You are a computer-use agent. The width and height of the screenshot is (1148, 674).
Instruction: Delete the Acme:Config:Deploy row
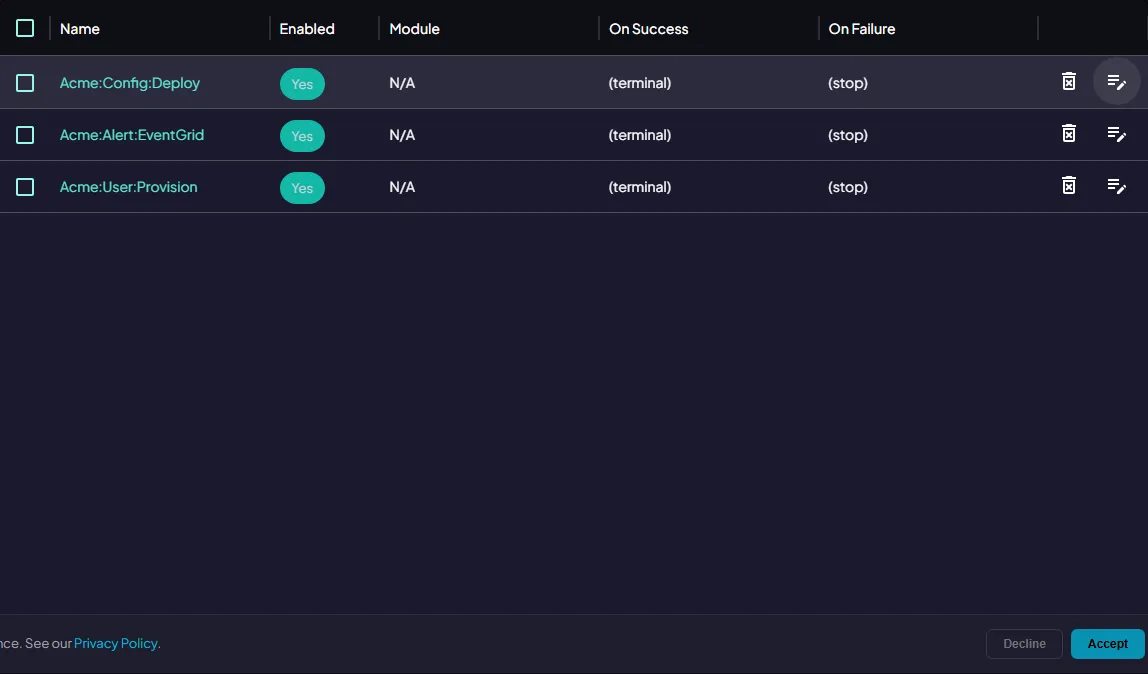(x=1069, y=81)
